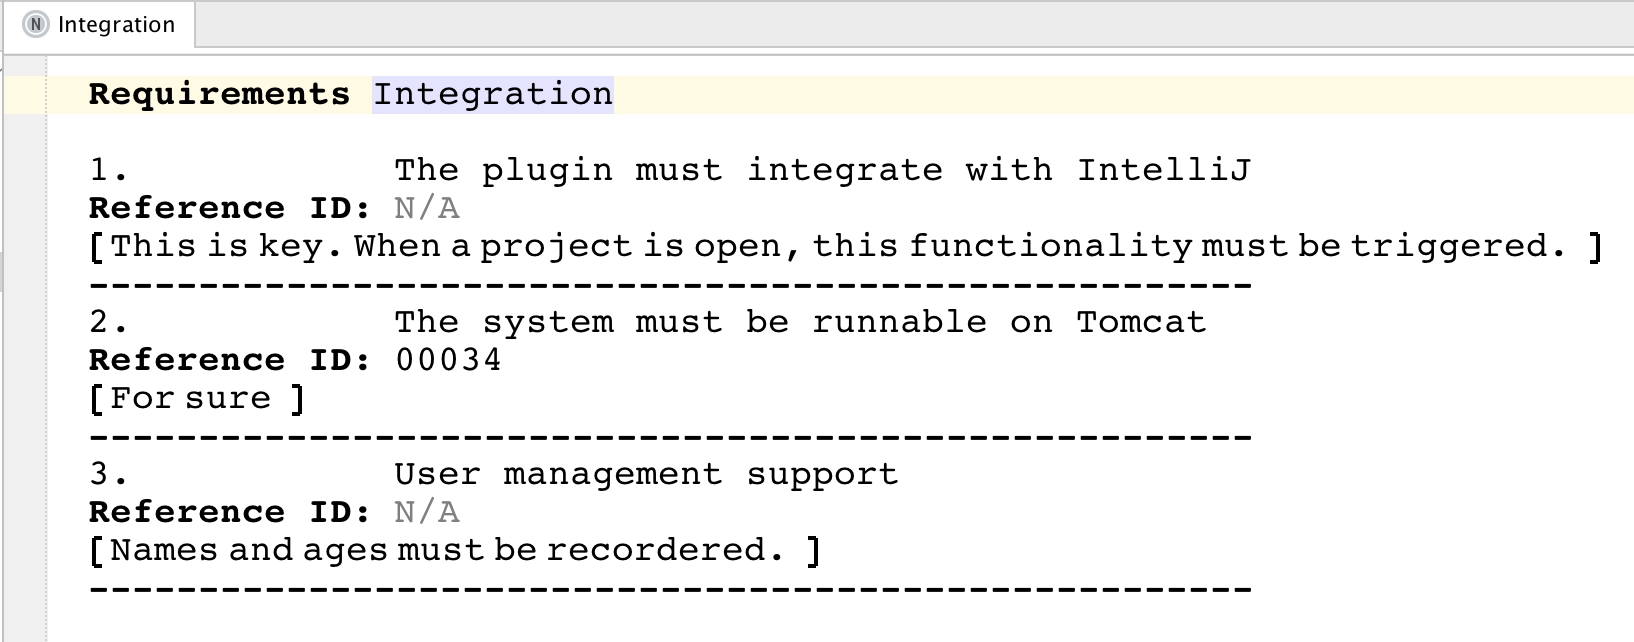Click the N/A reference ID of requirement 1

pyautogui.click(x=427, y=208)
